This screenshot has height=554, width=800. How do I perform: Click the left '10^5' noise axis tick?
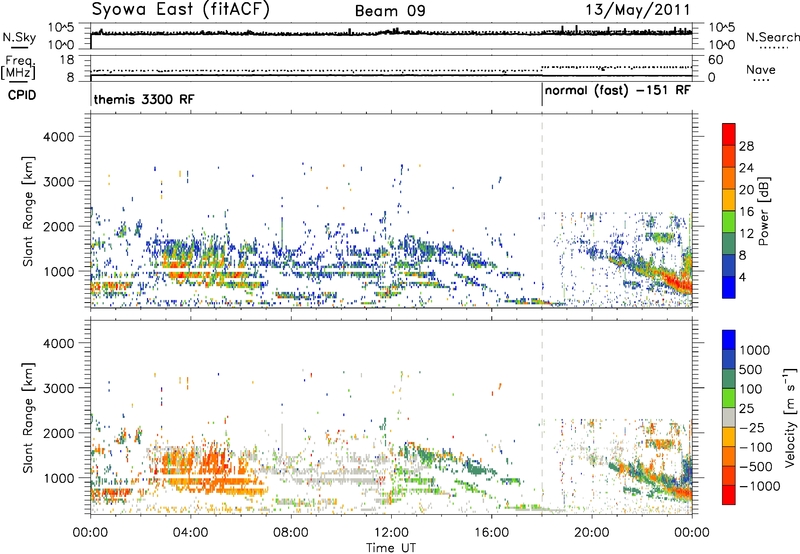pos(61,28)
